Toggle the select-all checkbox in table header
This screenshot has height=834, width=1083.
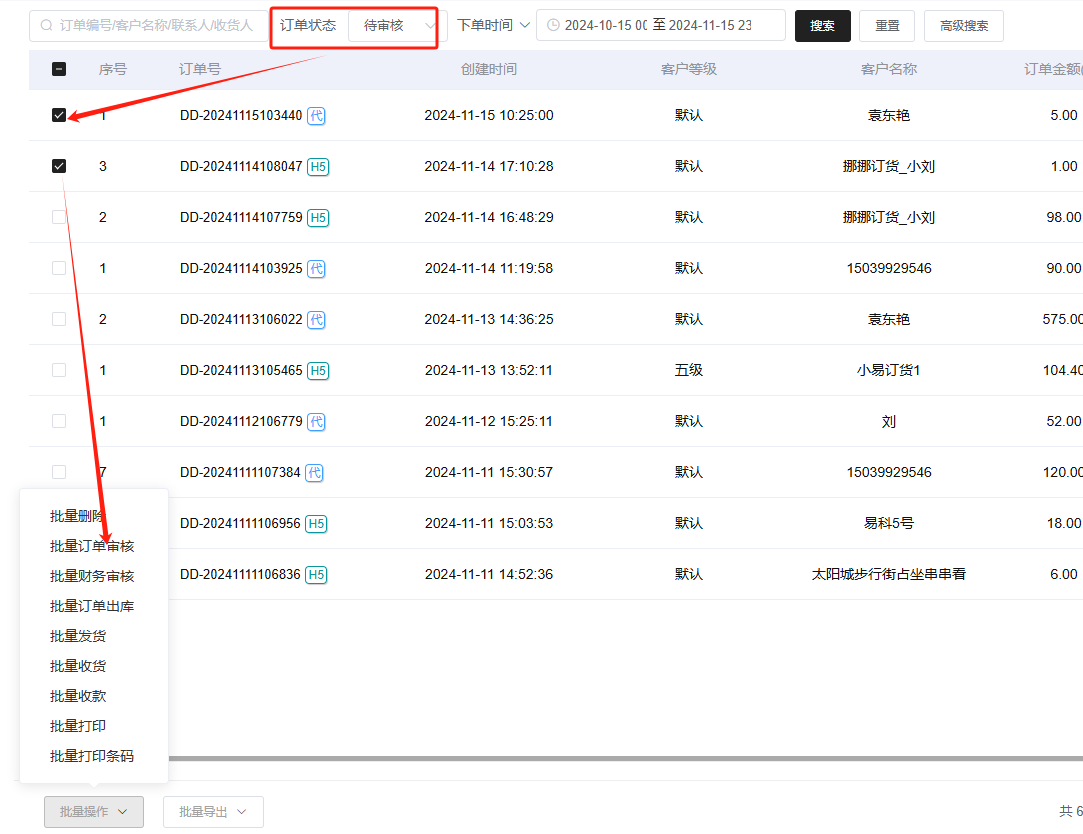coord(59,70)
